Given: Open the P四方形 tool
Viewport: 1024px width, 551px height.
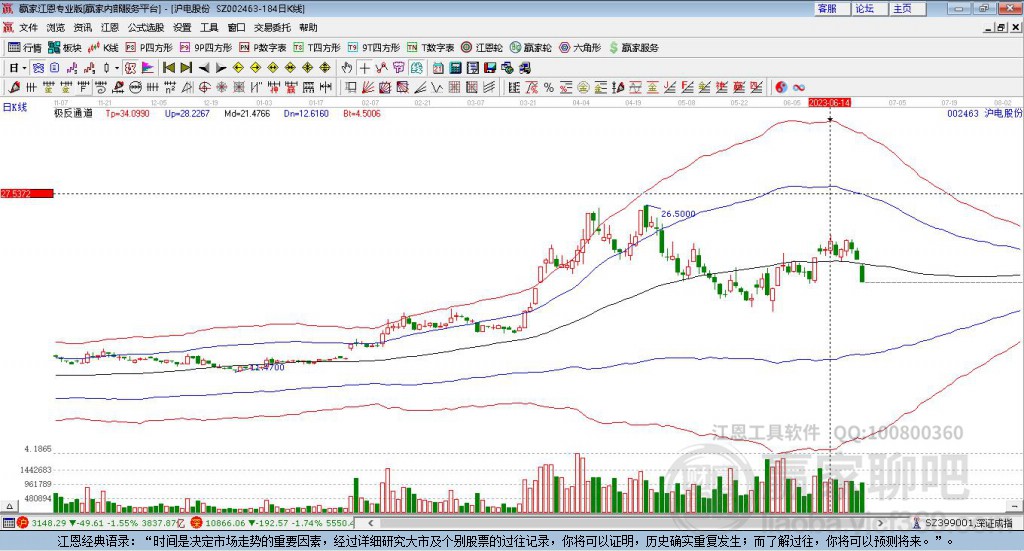Looking at the screenshot, I should tap(149, 48).
